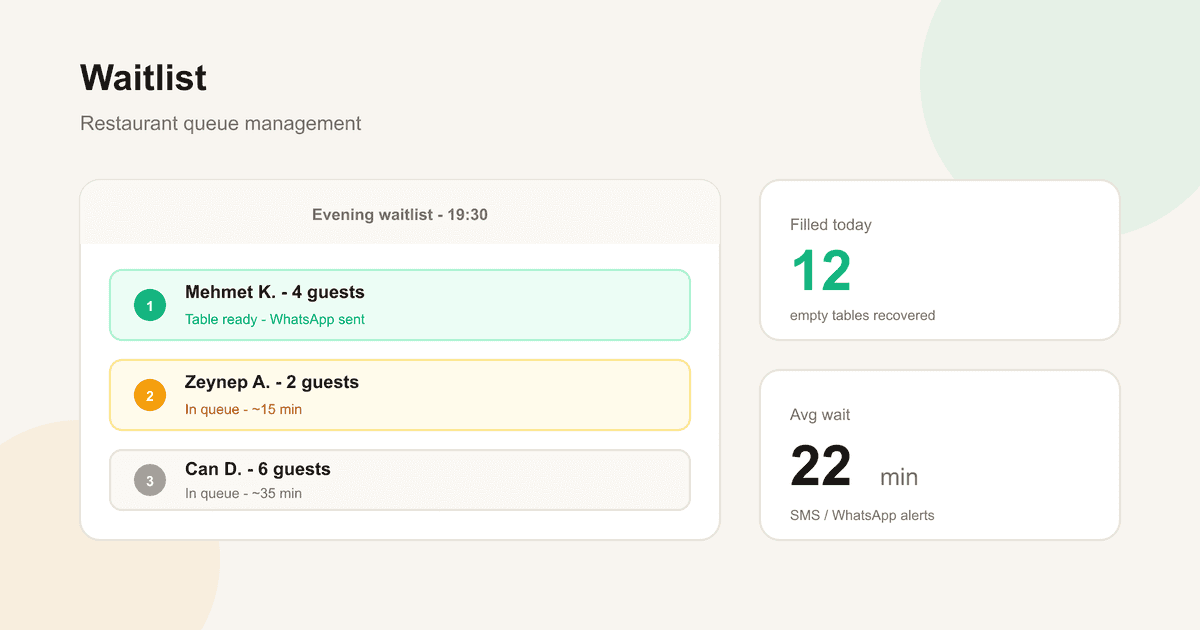Click the SMS / WhatsApp alerts text
Screen dimensions: 1200x630
coord(862,515)
